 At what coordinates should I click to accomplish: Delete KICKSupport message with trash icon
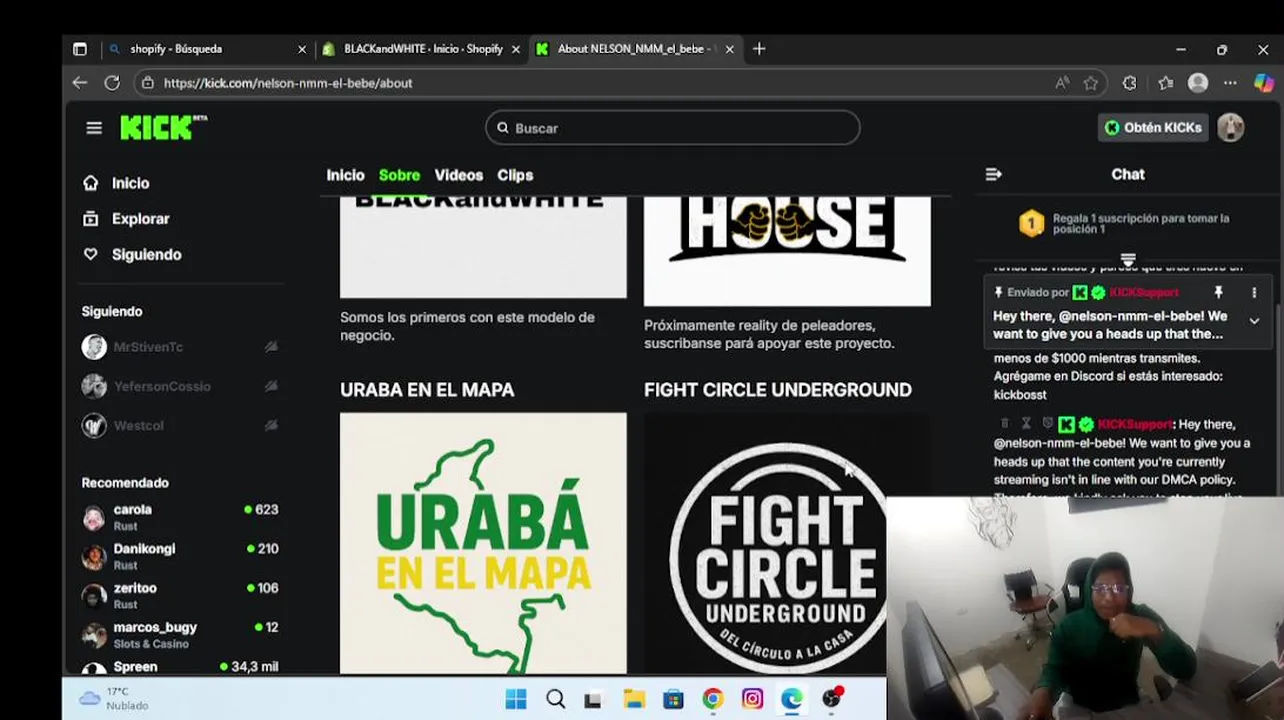[x=1005, y=424]
